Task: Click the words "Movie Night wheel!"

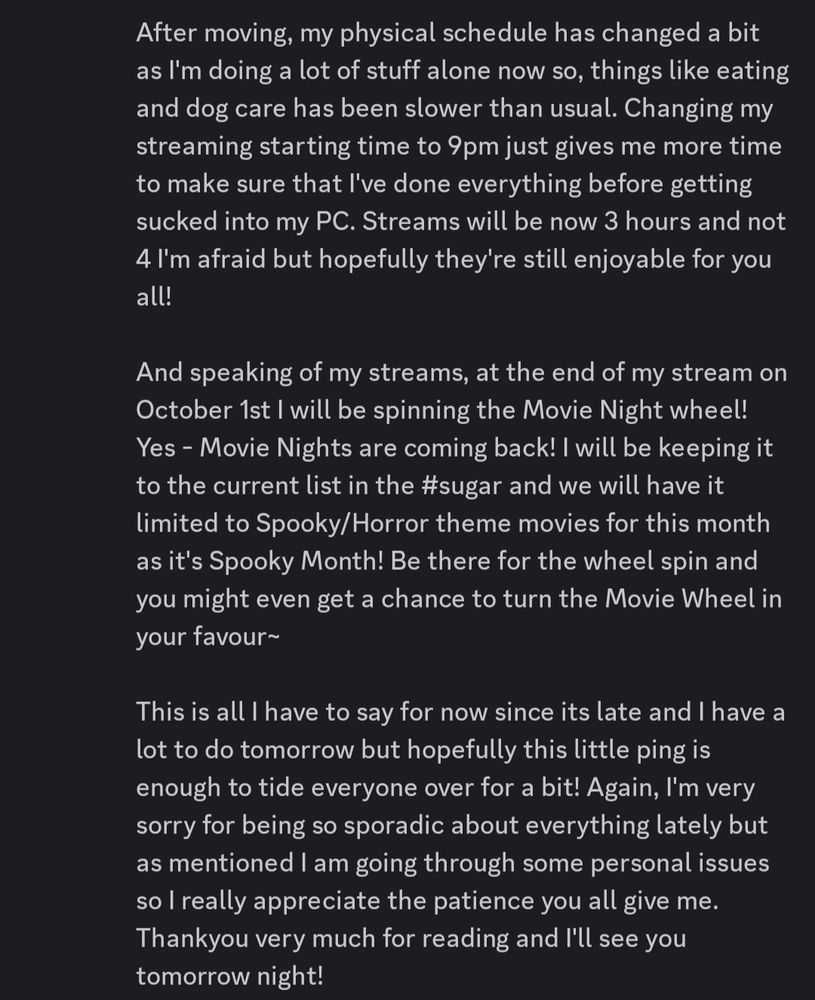Action: coord(635,410)
